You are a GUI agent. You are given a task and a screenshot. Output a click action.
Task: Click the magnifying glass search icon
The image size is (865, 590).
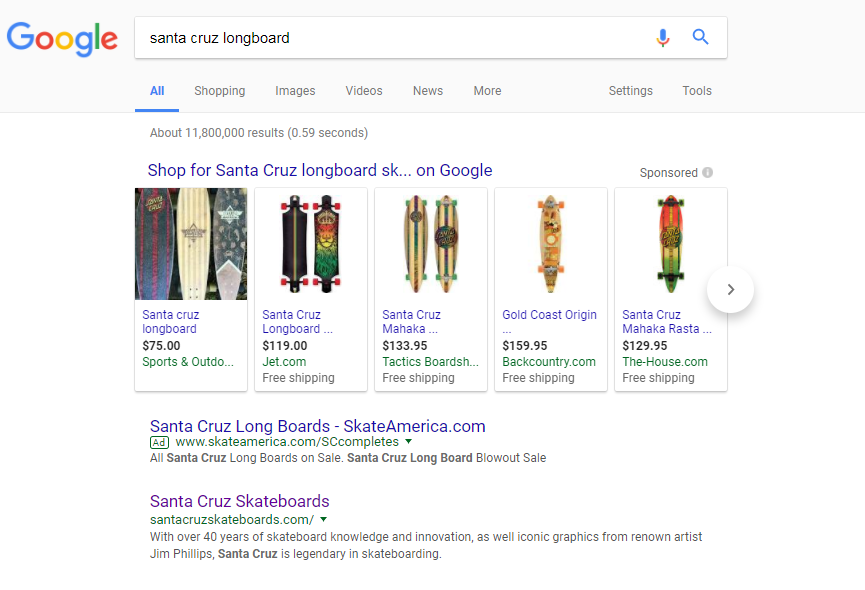pyautogui.click(x=700, y=37)
